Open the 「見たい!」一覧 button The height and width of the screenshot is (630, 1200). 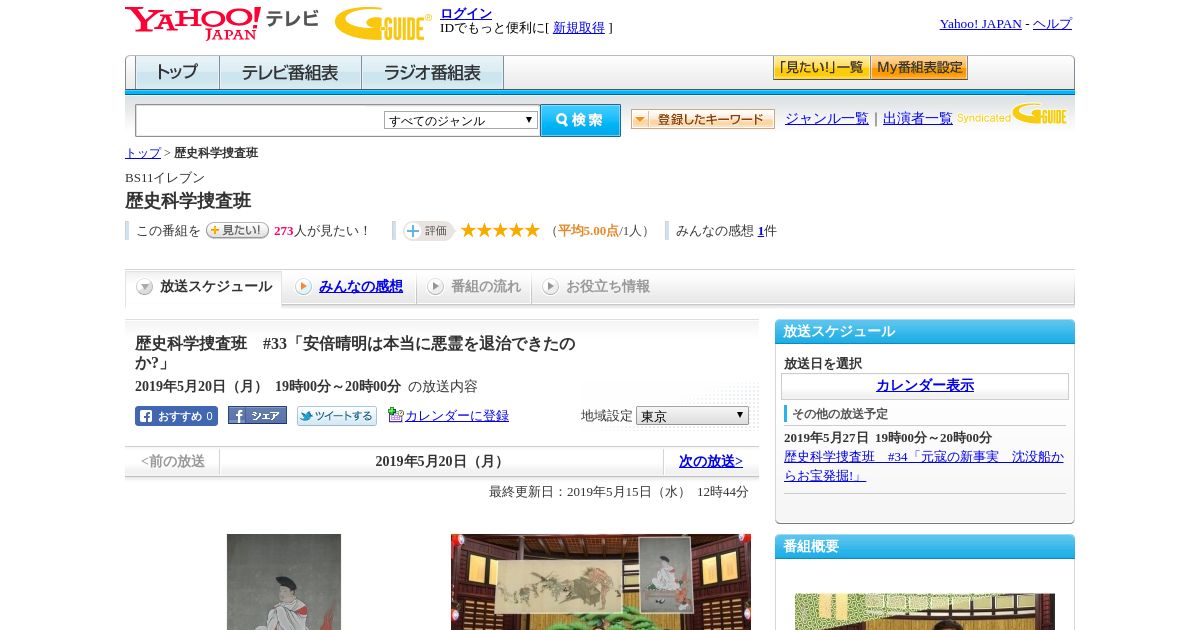821,68
